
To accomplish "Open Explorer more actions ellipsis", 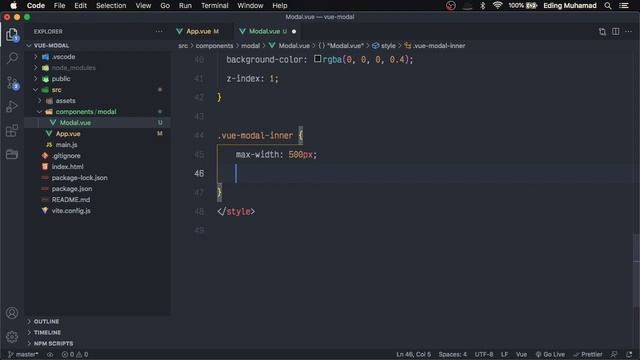I will (x=159, y=31).
